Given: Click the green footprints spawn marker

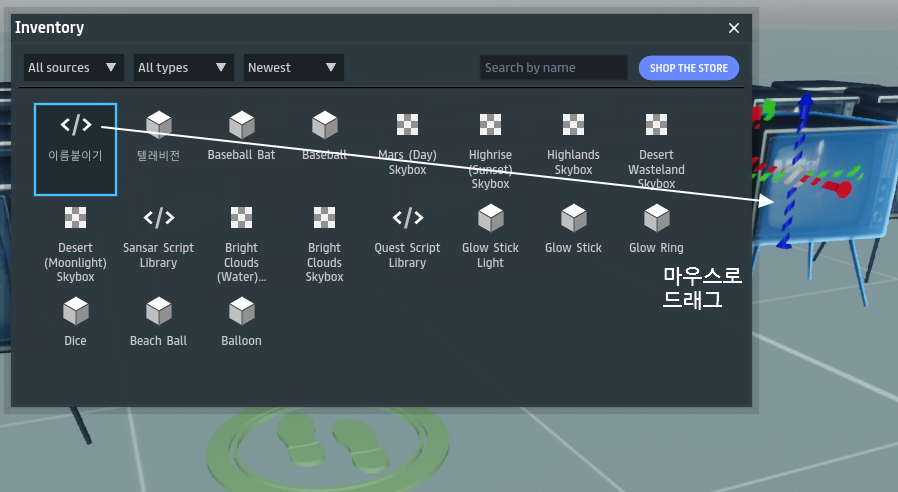Looking at the screenshot, I should click(x=328, y=449).
